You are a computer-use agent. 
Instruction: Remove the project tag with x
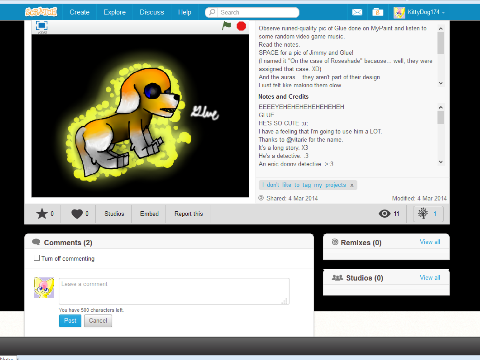pyautogui.click(x=352, y=185)
